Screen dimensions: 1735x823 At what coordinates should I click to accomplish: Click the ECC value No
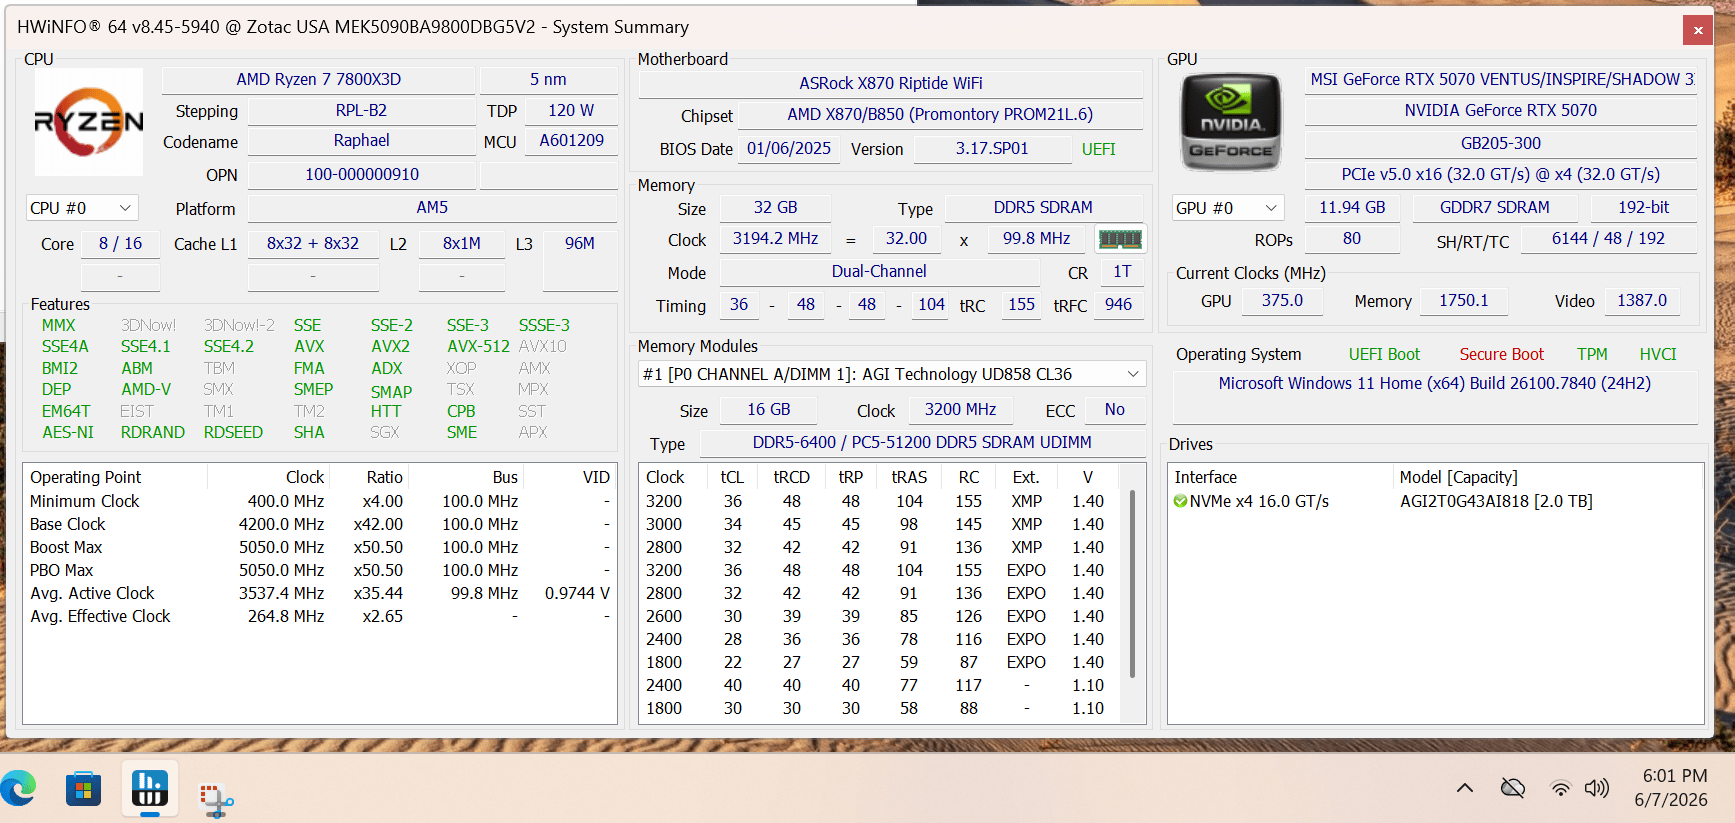point(1115,409)
